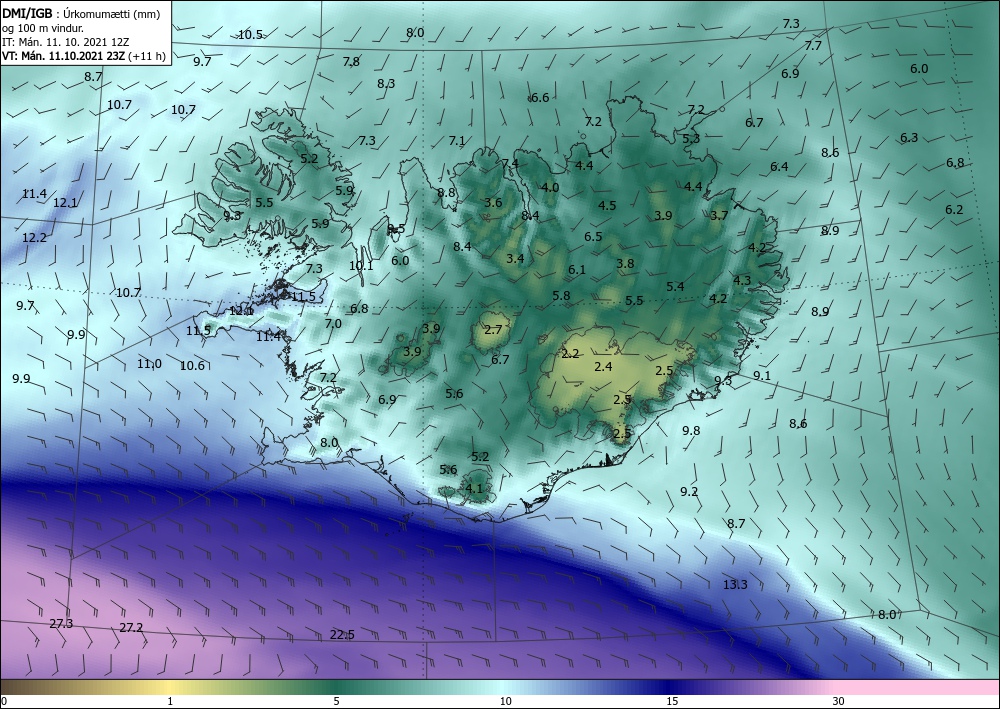Click the '1' label on the color scale
The height and width of the screenshot is (709, 1000).
point(170,702)
